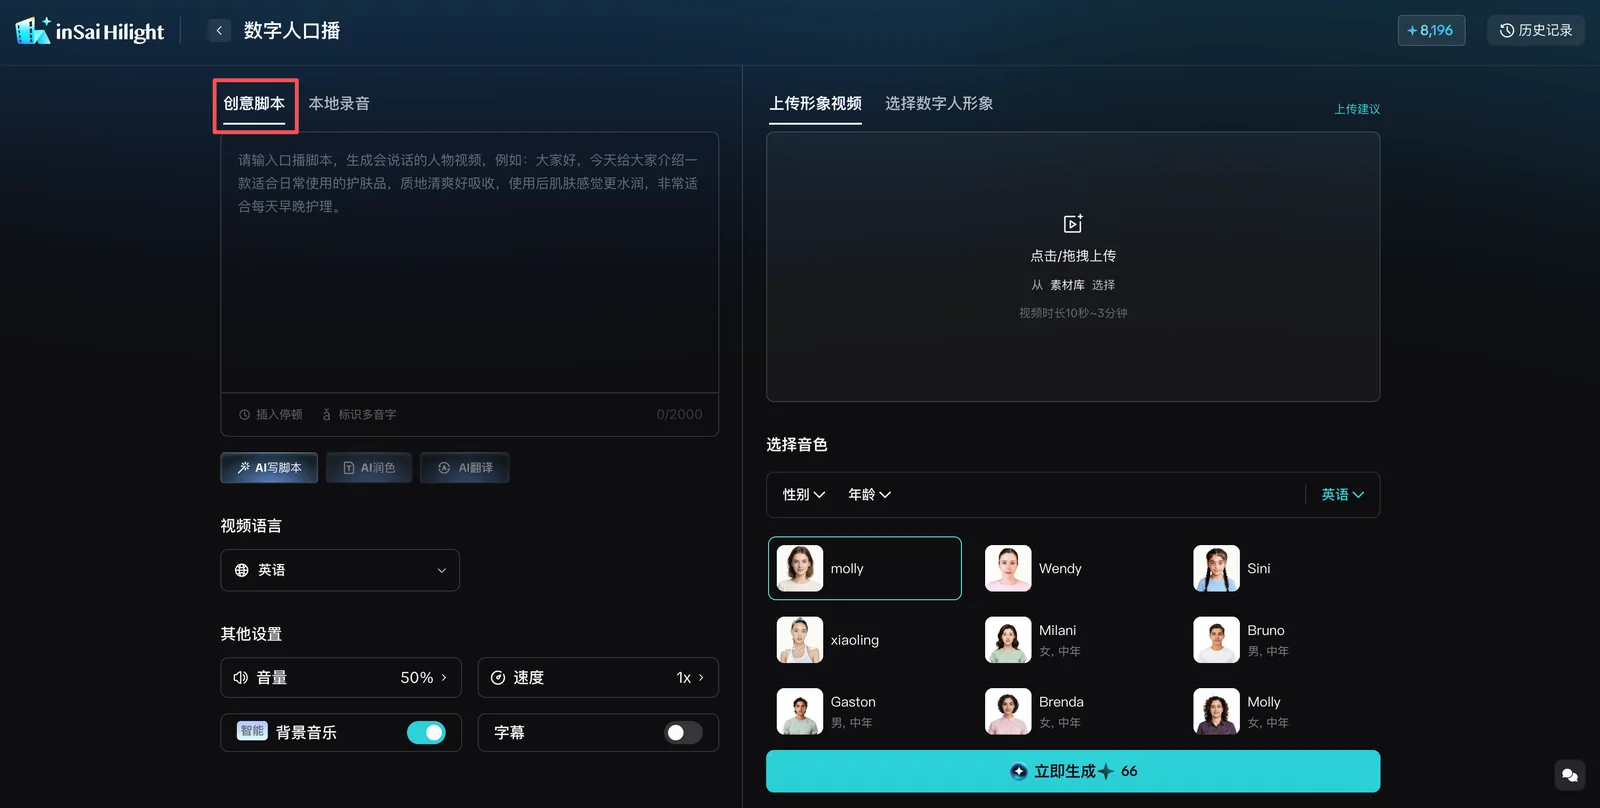The width and height of the screenshot is (1600, 808).
Task: Click the 立即生成 button
Action: [1073, 771]
